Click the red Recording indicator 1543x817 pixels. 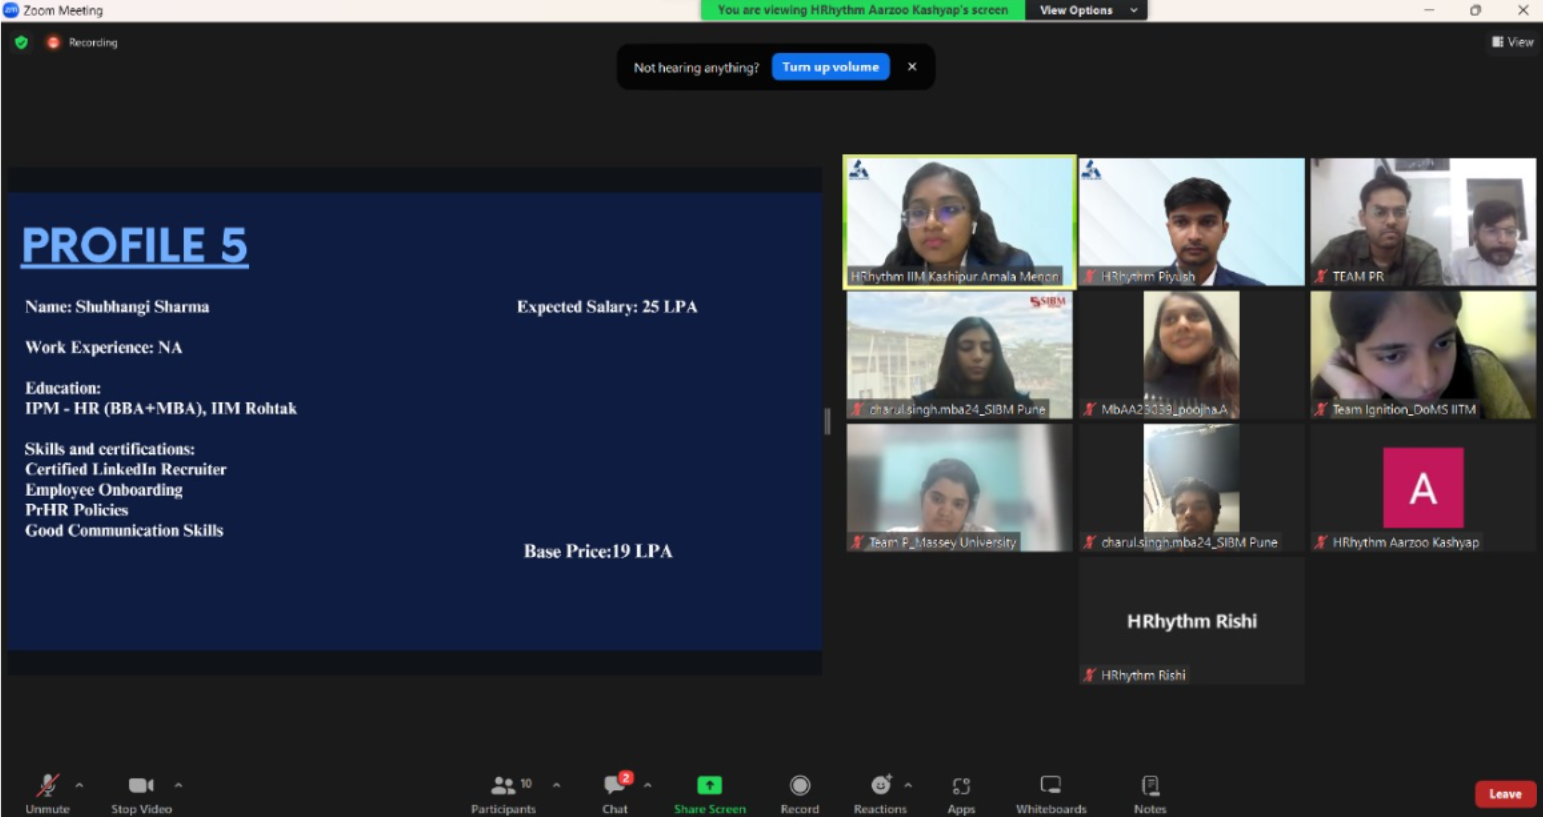[82, 42]
